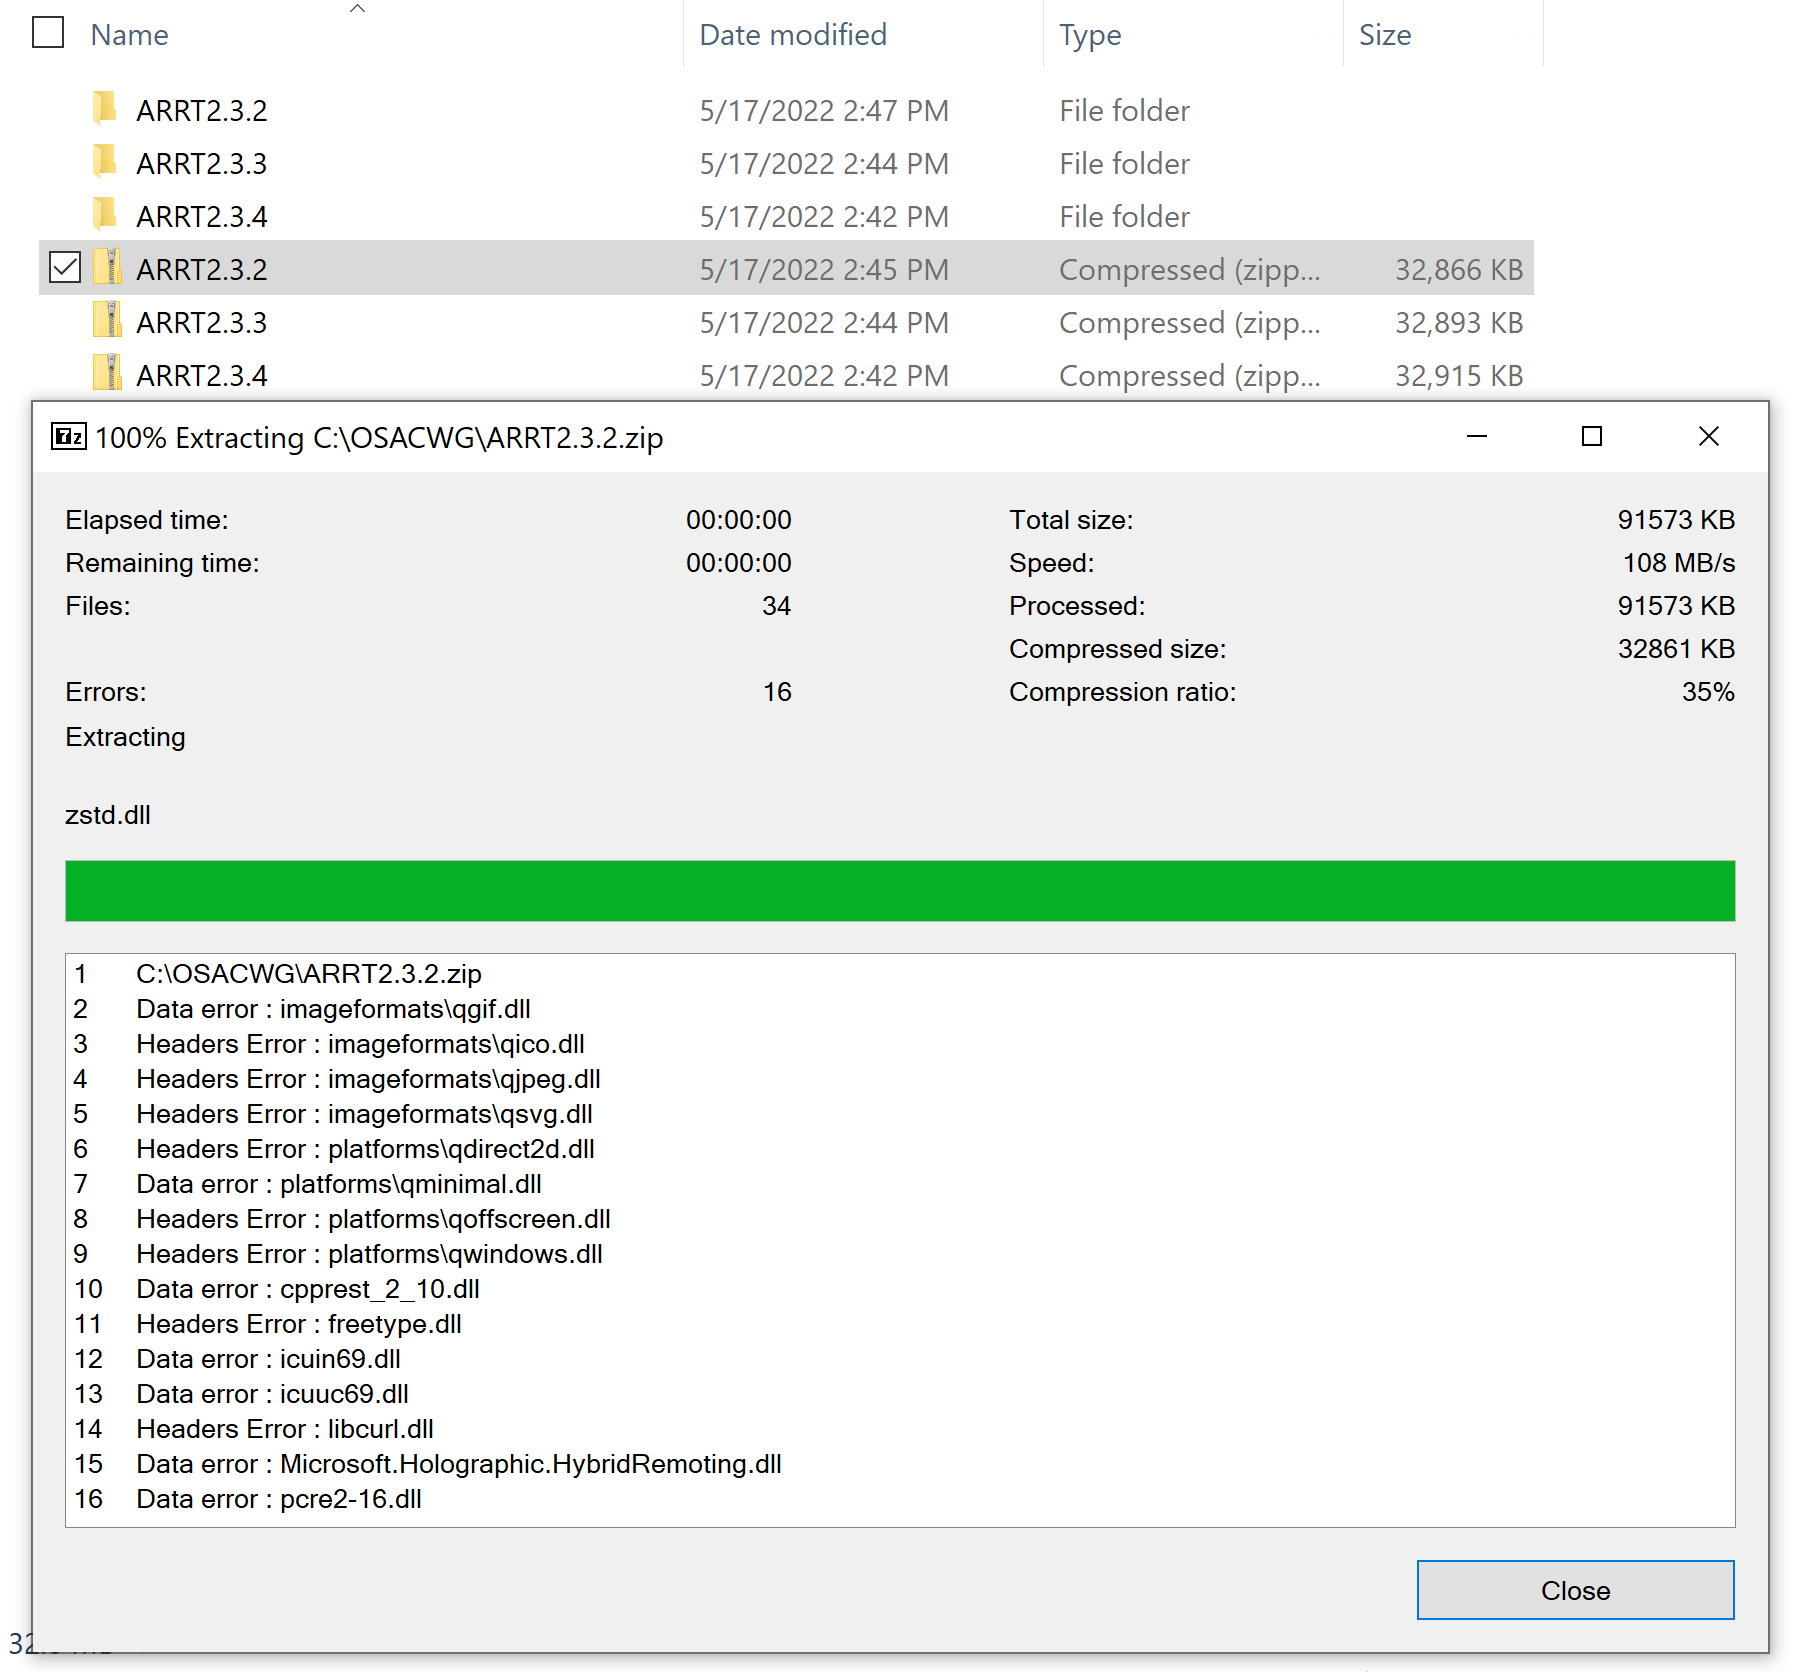
Task: Click the Name column header
Action: coord(129,34)
